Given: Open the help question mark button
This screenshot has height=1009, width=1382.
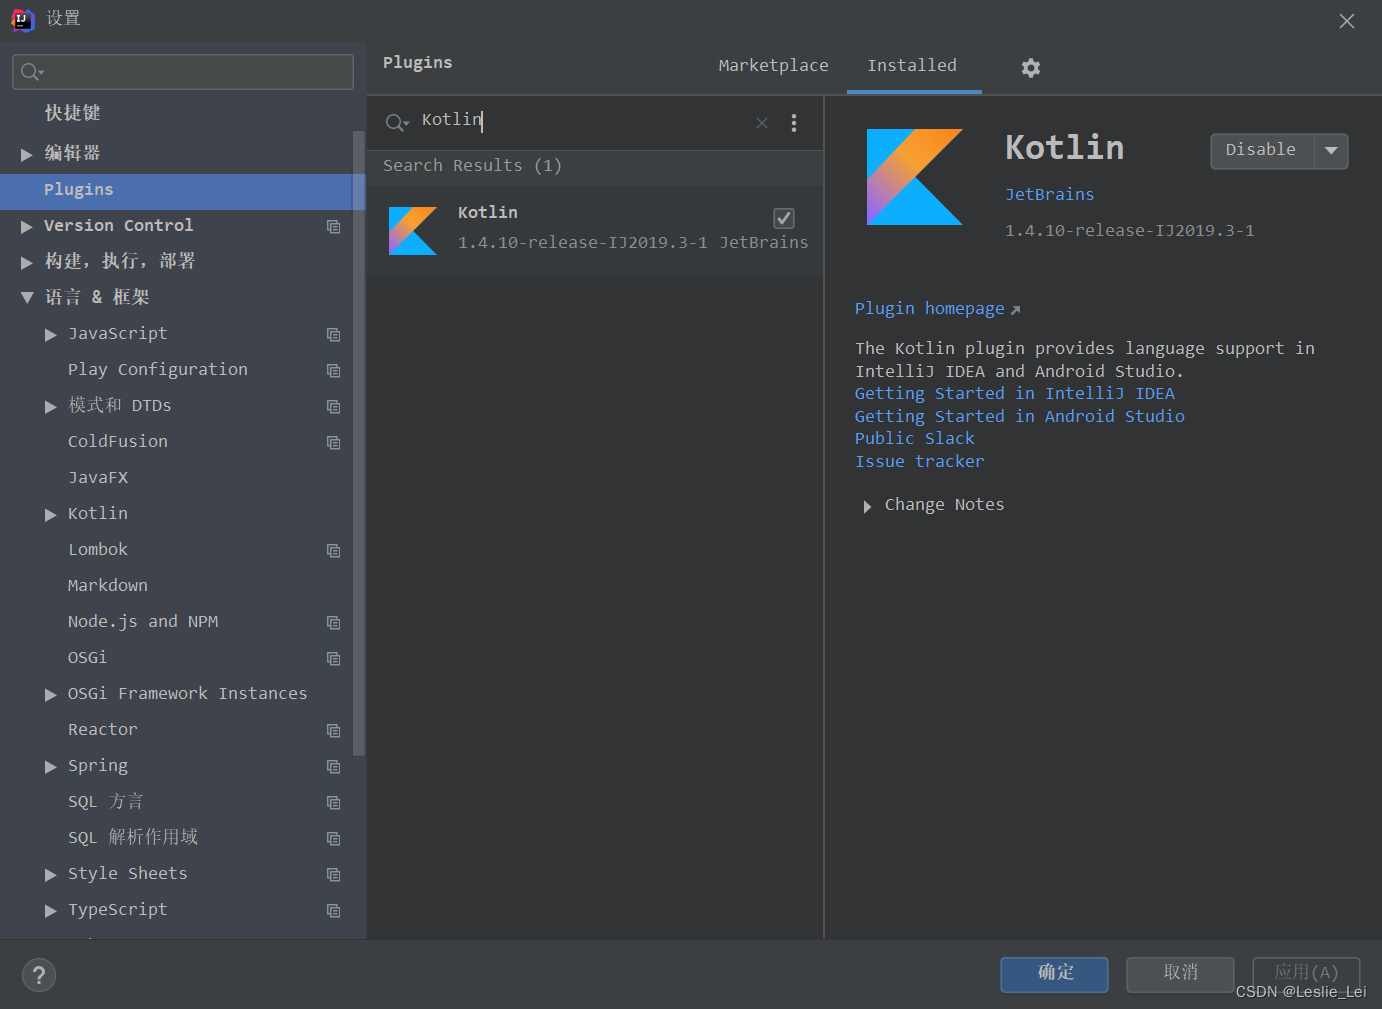Looking at the screenshot, I should pyautogui.click(x=39, y=975).
